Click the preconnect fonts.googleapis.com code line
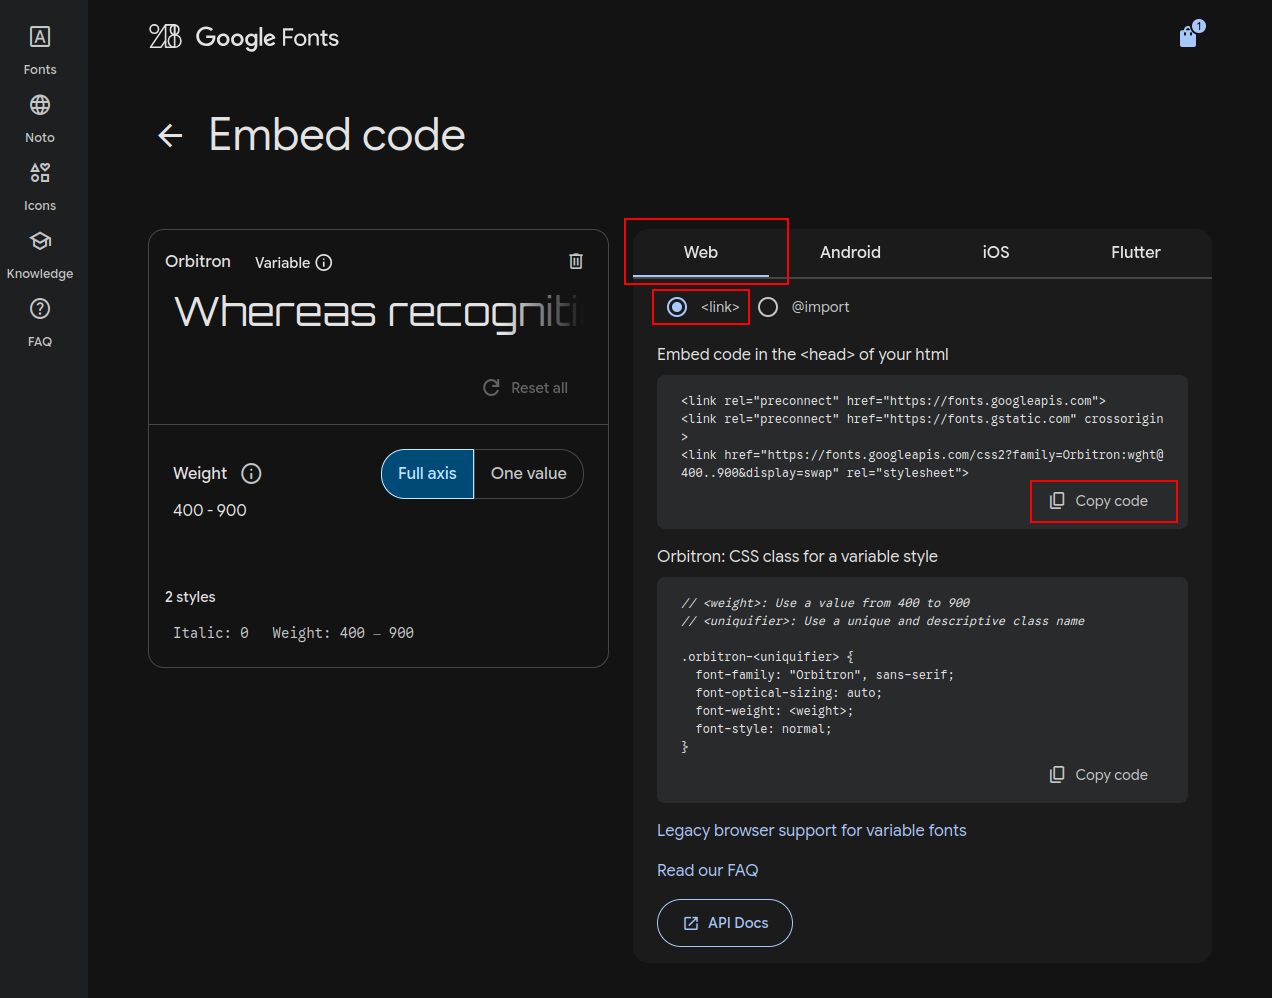1272x998 pixels. coord(893,401)
